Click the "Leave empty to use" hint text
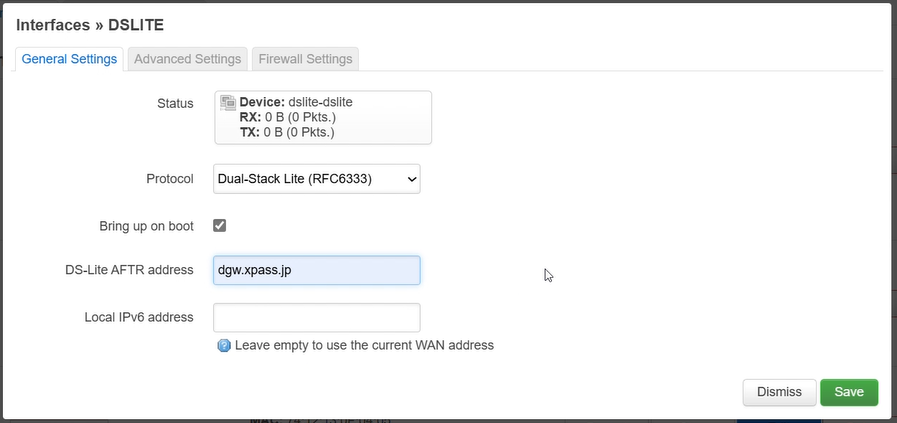897x423 pixels. click(364, 345)
